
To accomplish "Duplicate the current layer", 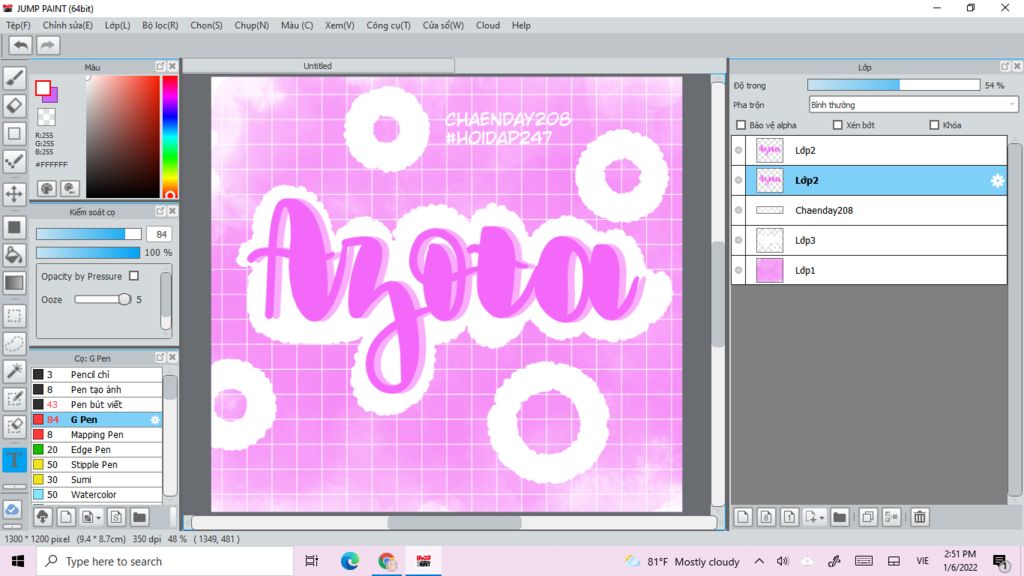I will [868, 517].
